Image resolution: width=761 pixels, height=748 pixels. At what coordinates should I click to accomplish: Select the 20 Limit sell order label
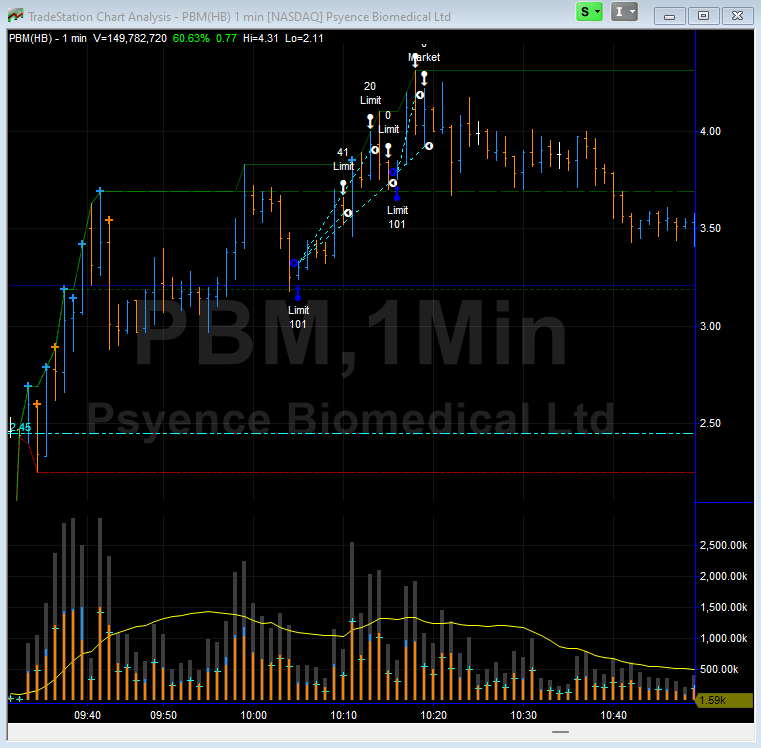click(370, 93)
